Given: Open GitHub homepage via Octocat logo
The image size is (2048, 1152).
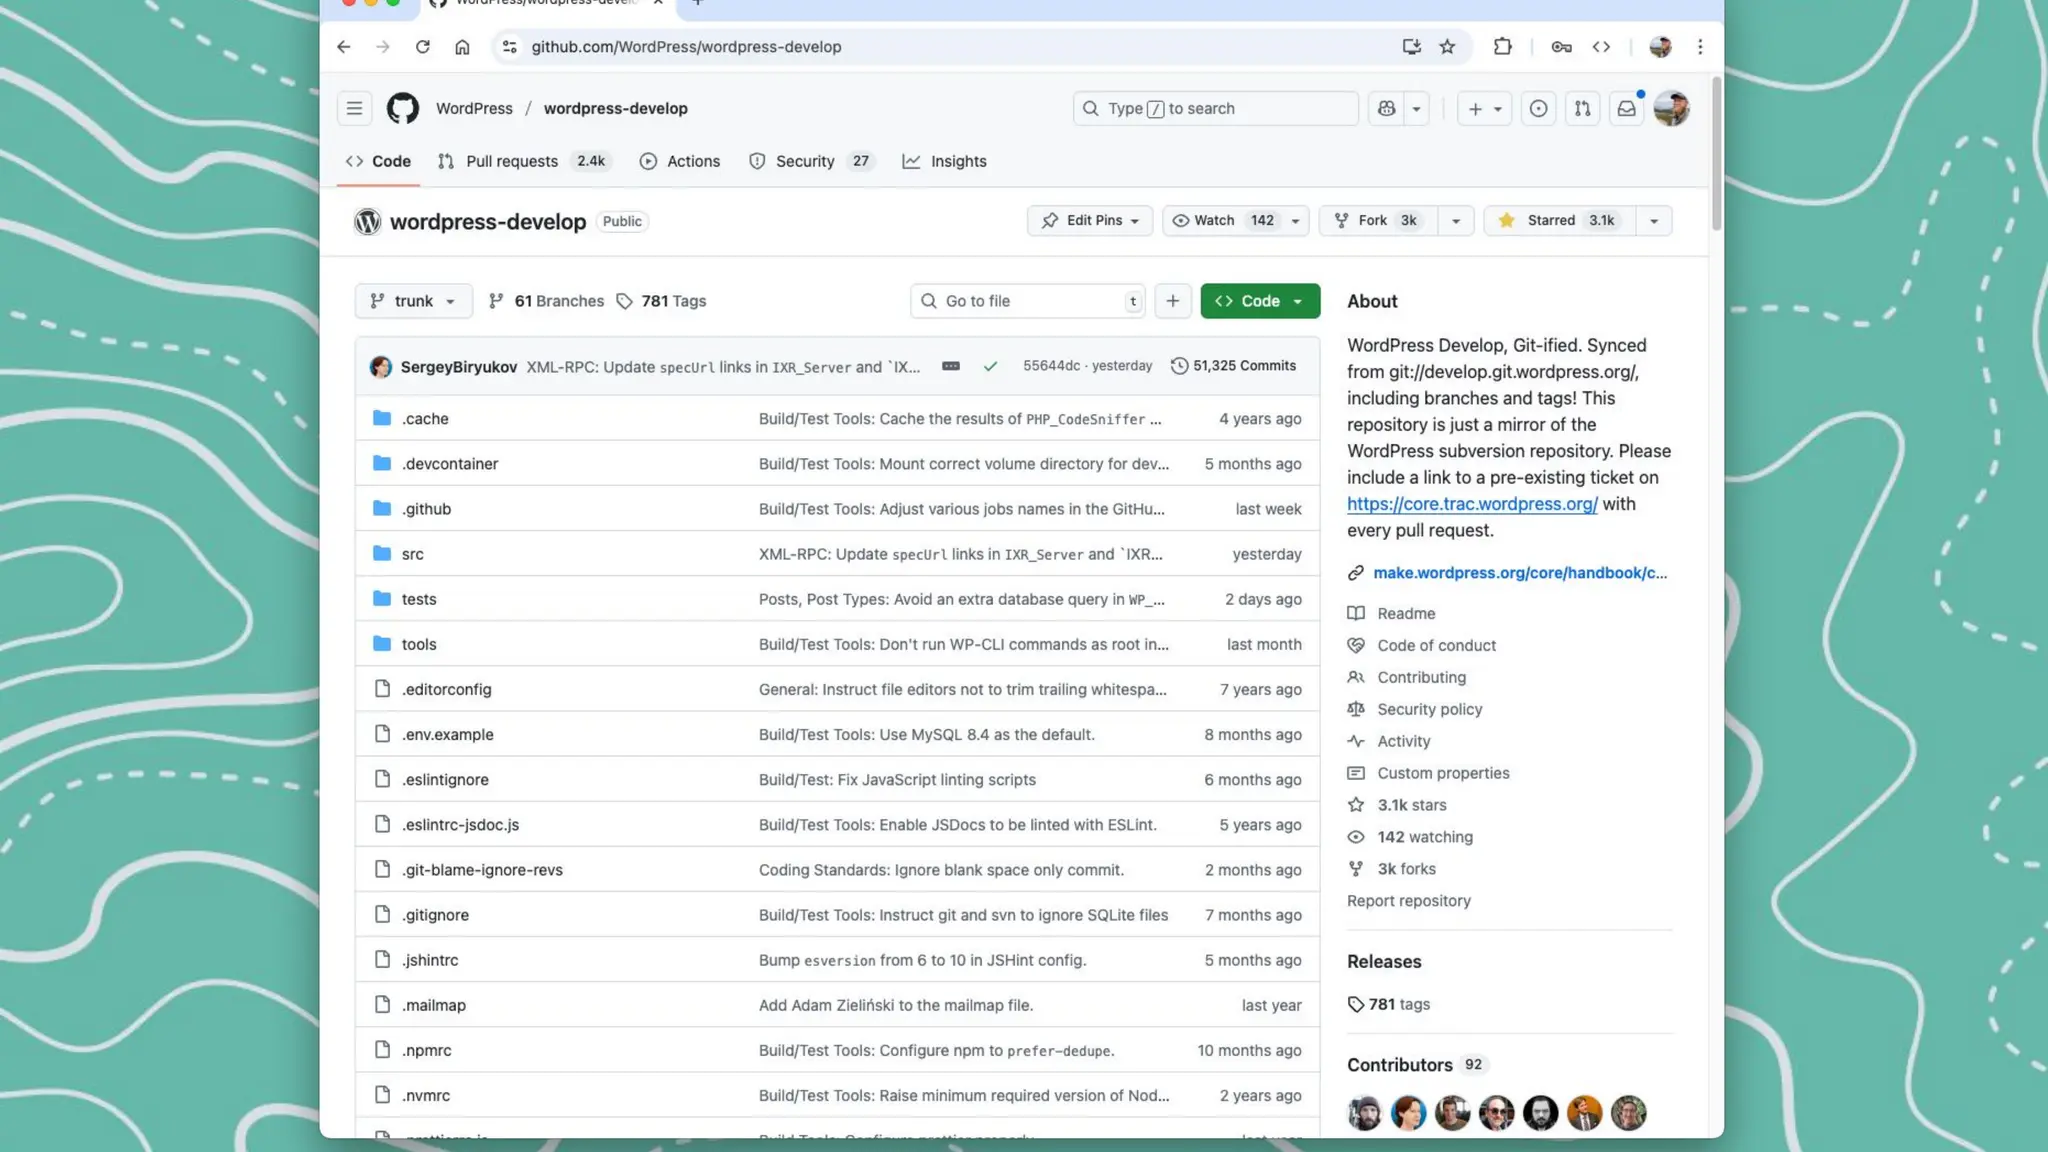Looking at the screenshot, I should pyautogui.click(x=402, y=108).
